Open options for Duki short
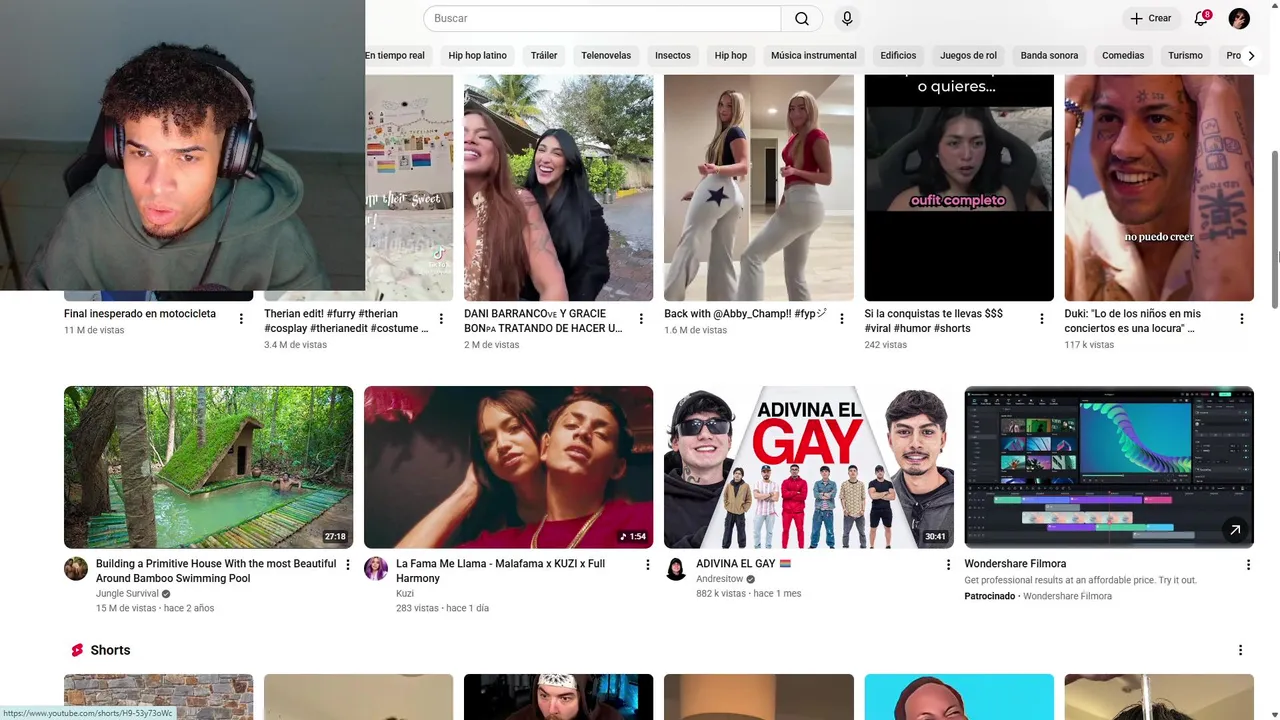The height and width of the screenshot is (720, 1280). click(1241, 319)
